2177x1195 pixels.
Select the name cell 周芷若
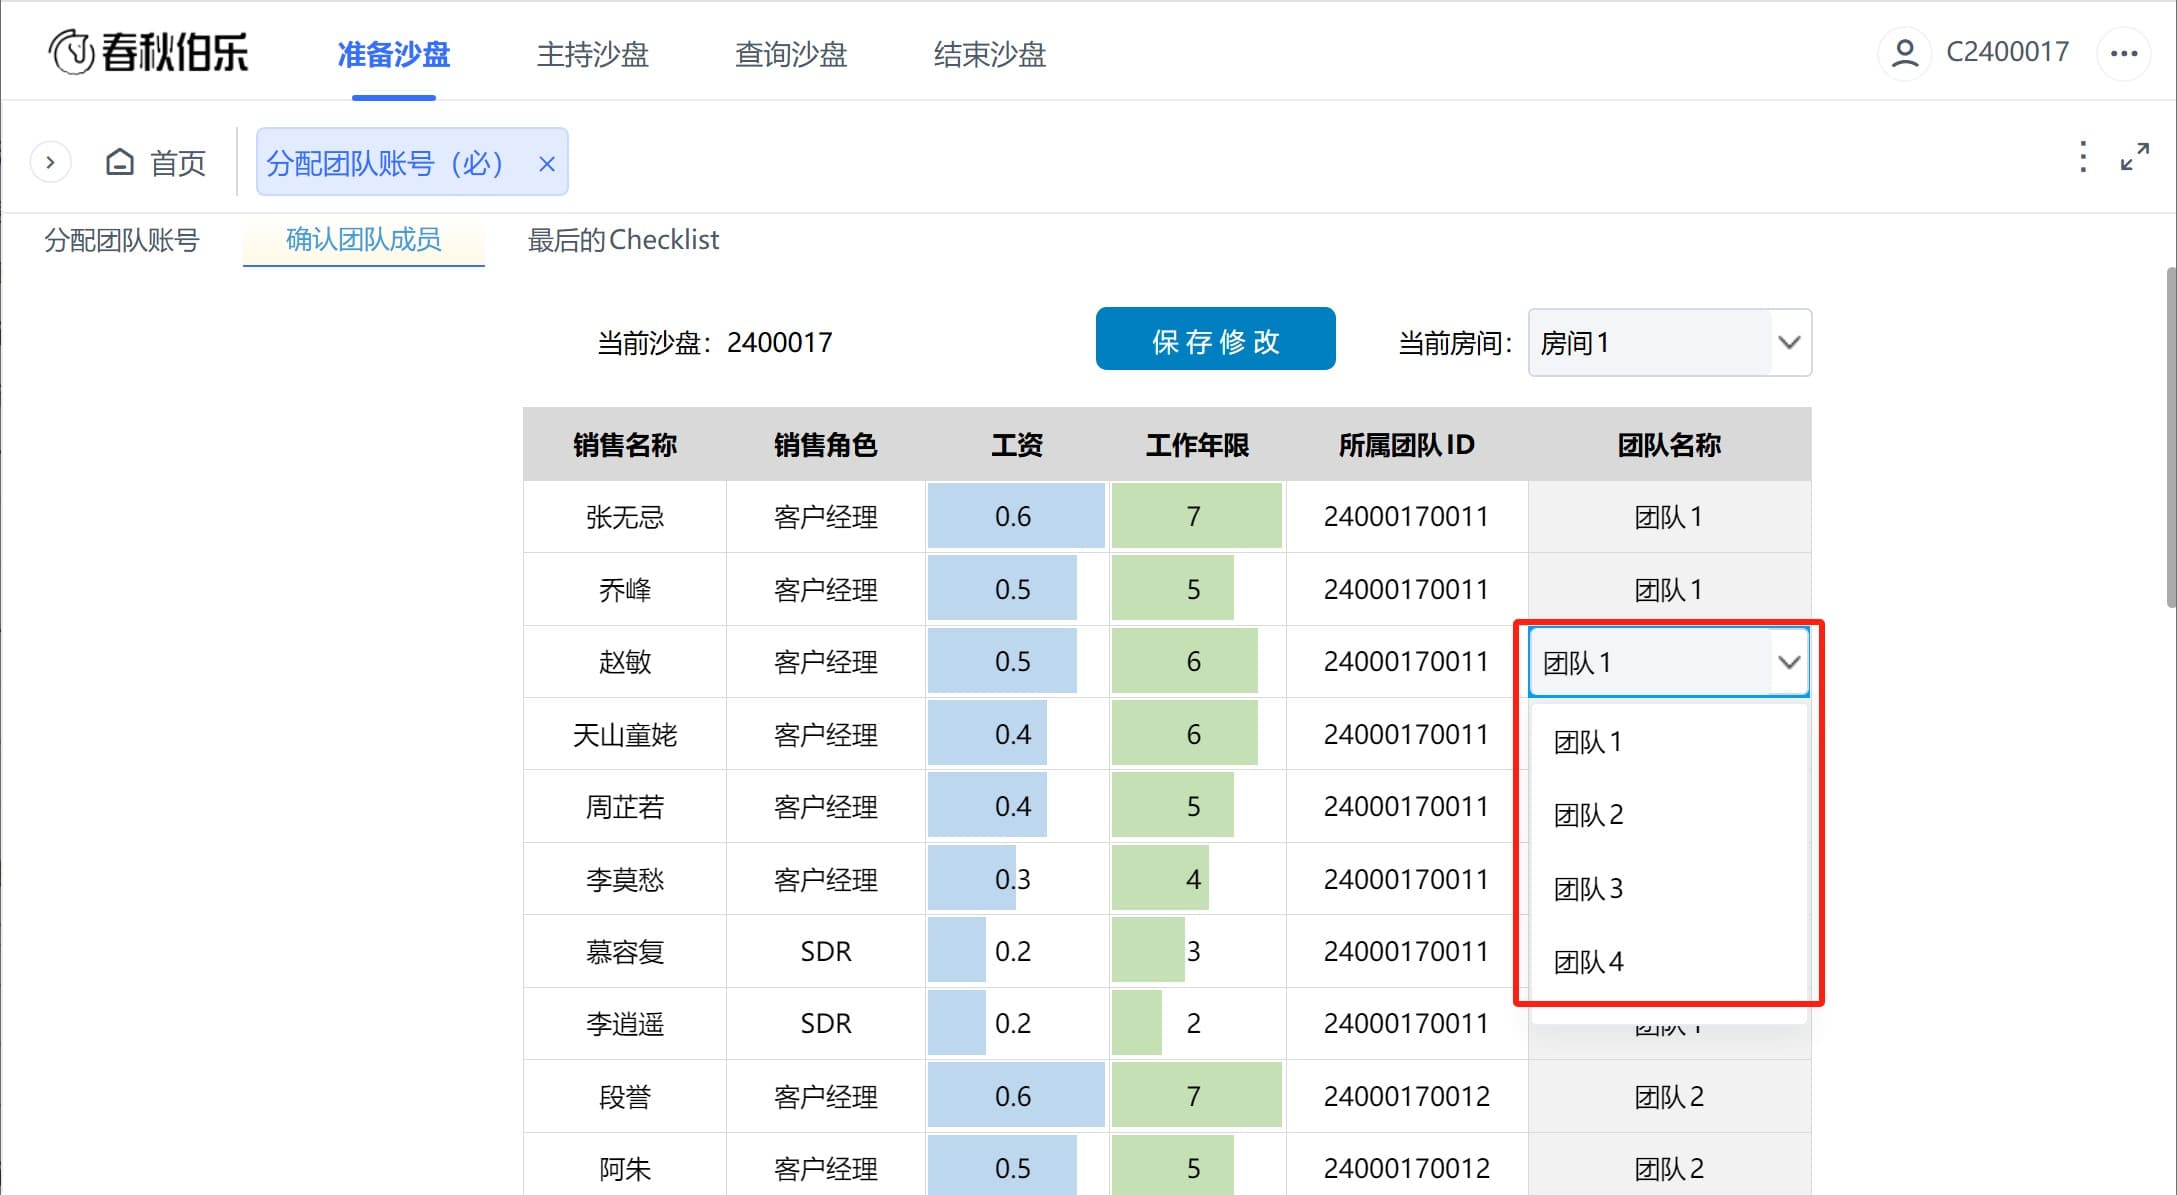point(625,807)
